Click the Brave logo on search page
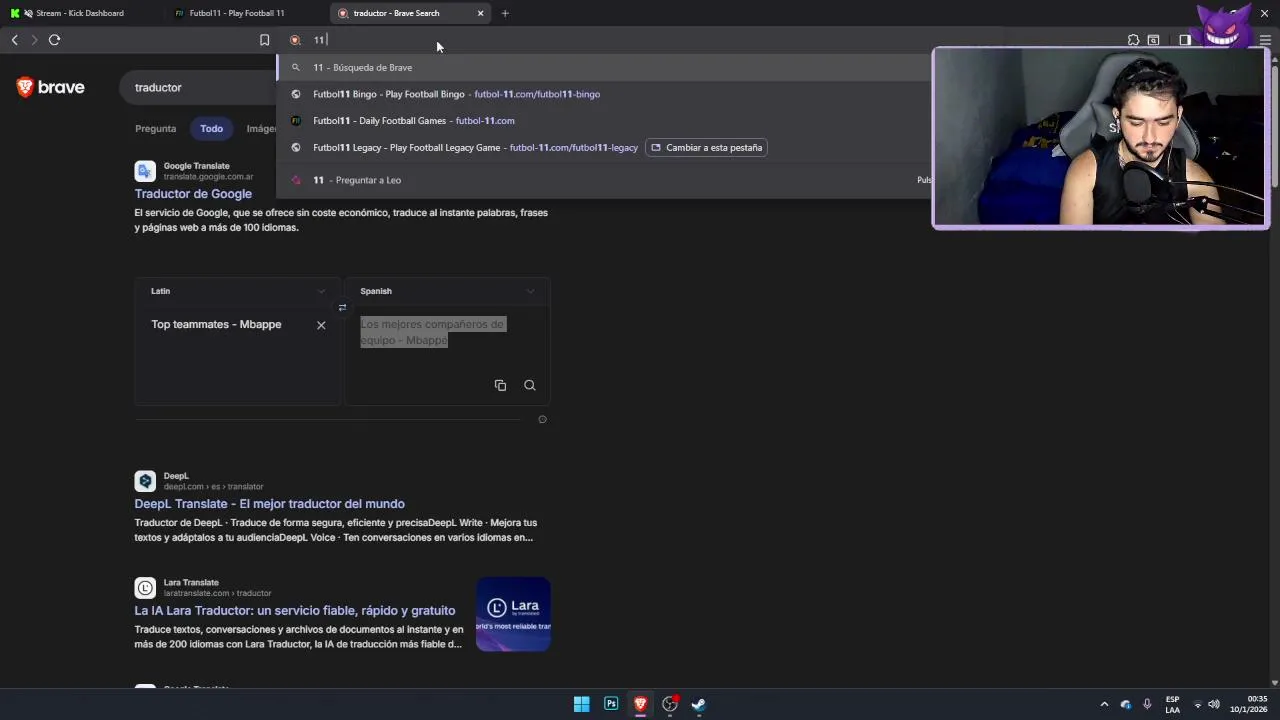1280x720 pixels. click(x=50, y=87)
